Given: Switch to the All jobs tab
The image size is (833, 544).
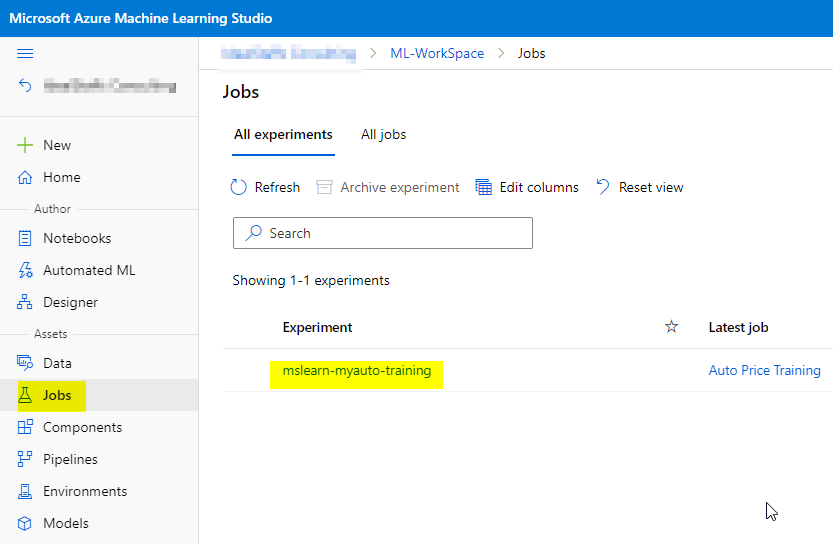Looking at the screenshot, I should pos(383,134).
